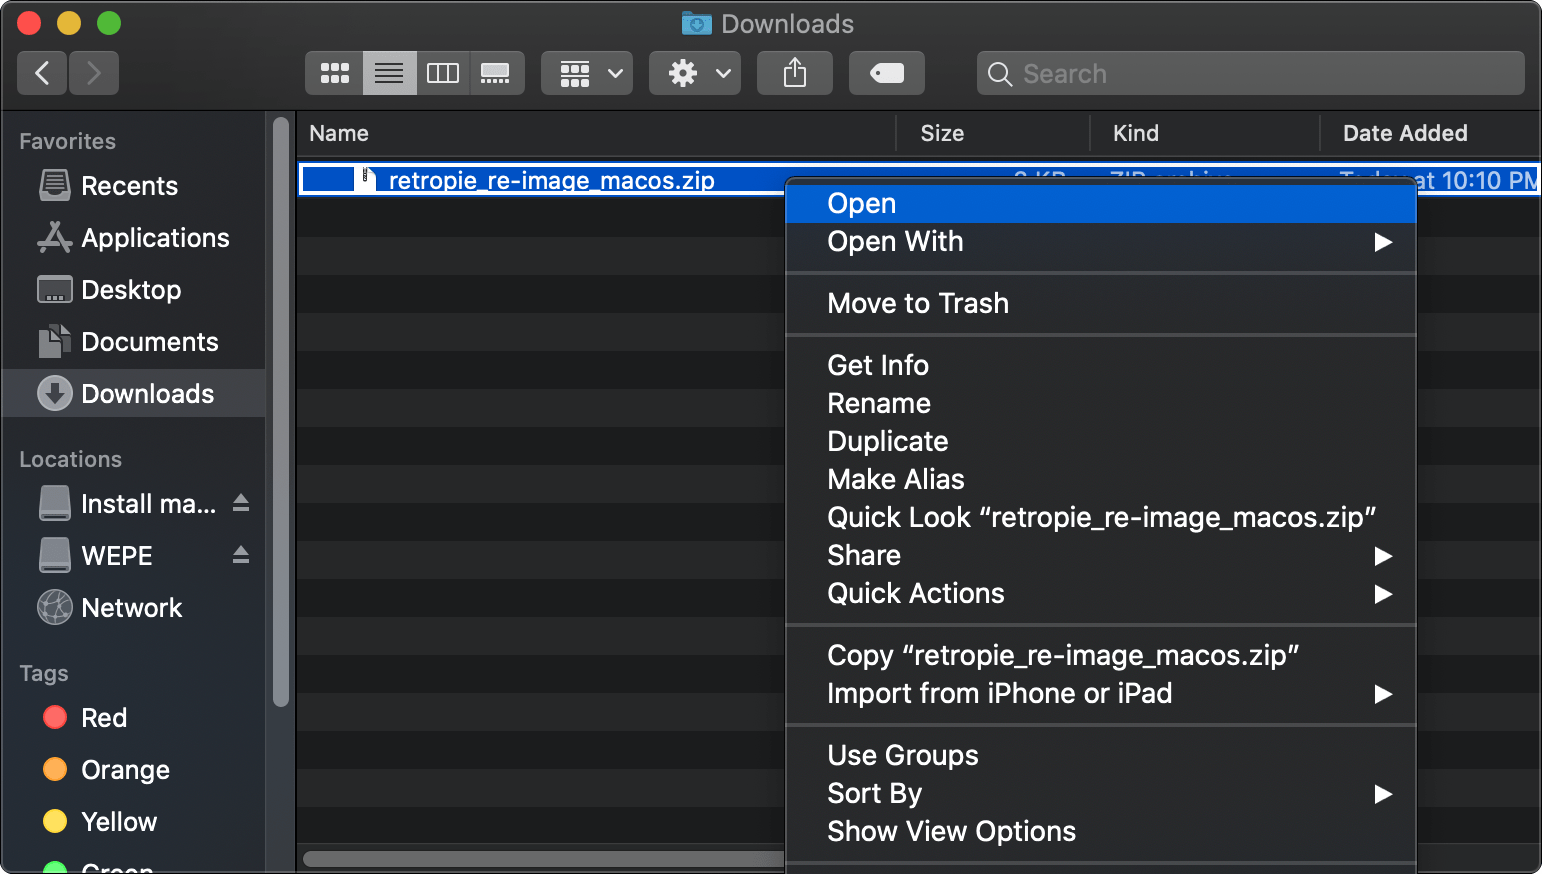This screenshot has height=874, width=1542.
Task: Quick Look the retropie zip file
Action: 1100,517
